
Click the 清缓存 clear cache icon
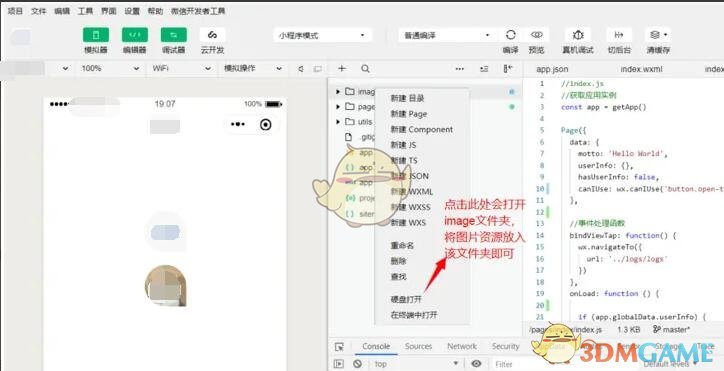(658, 35)
